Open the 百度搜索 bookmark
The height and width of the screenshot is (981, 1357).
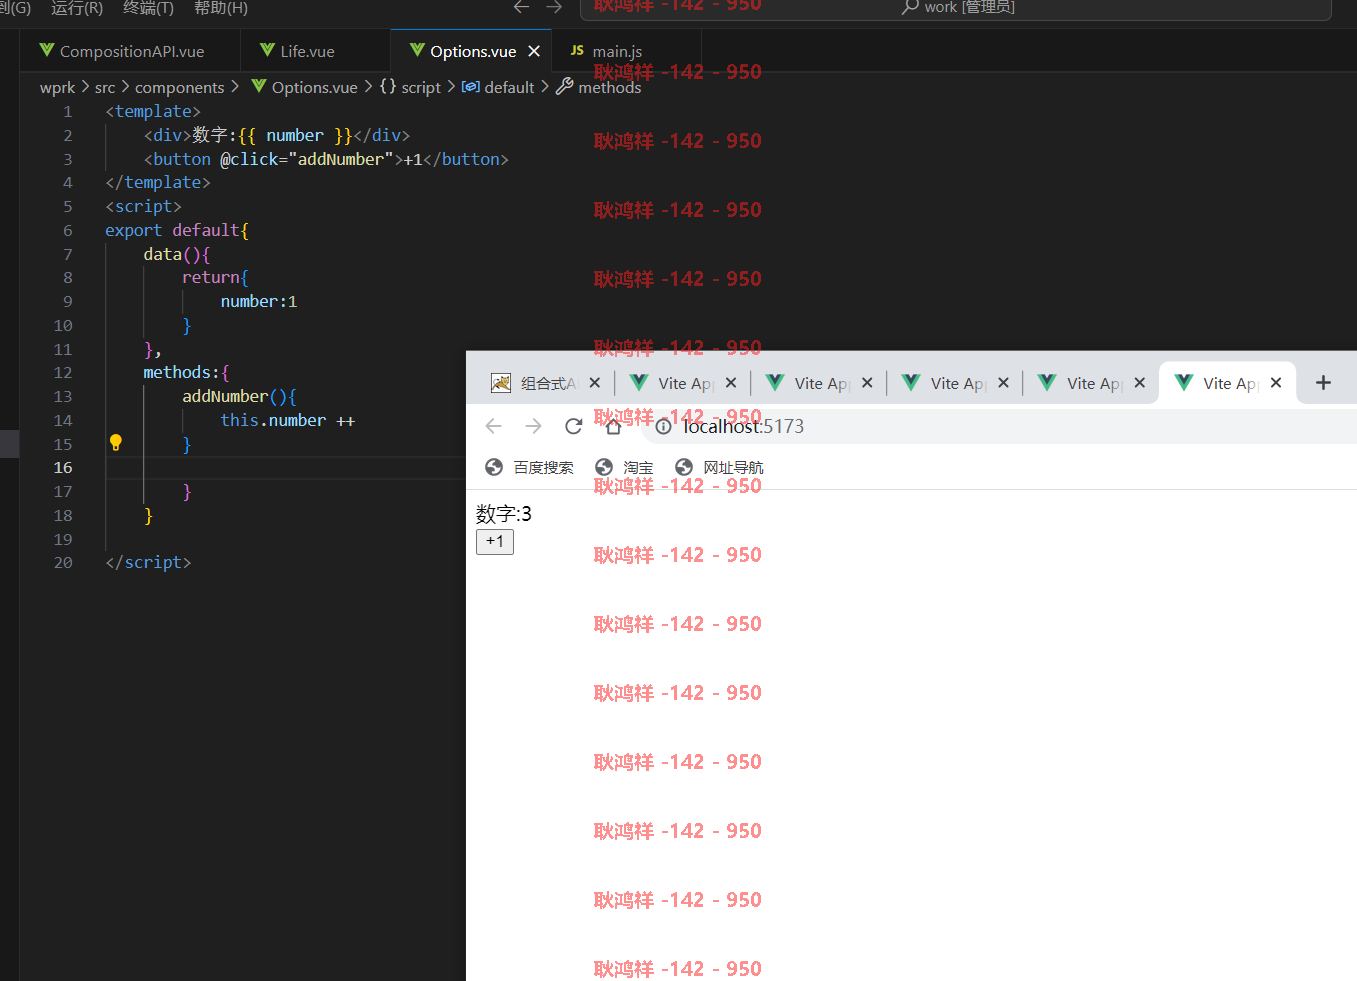click(529, 467)
